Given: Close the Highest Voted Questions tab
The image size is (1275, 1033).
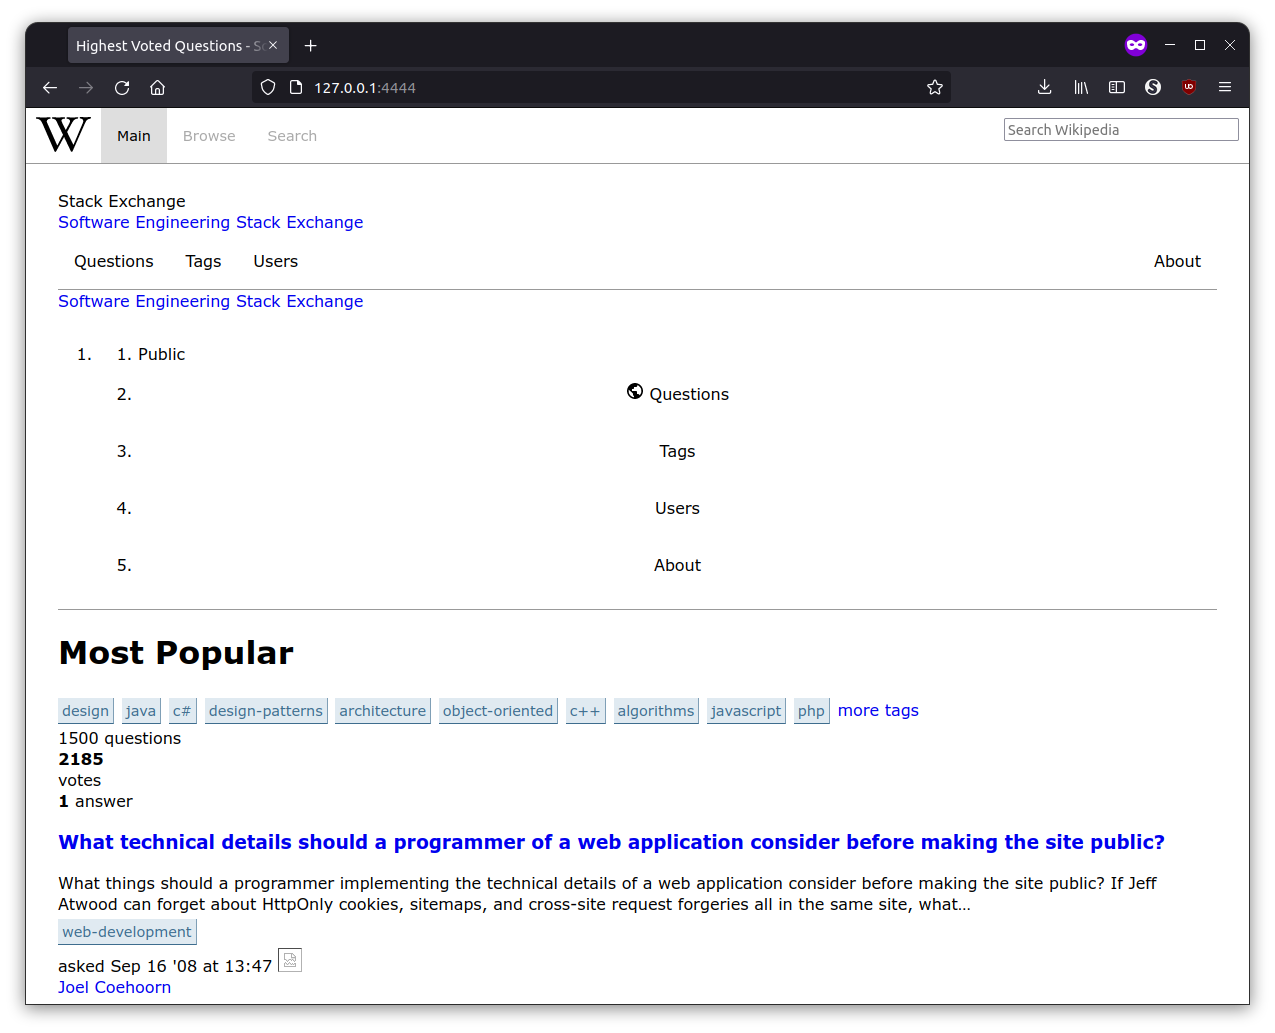Looking at the screenshot, I should (273, 46).
